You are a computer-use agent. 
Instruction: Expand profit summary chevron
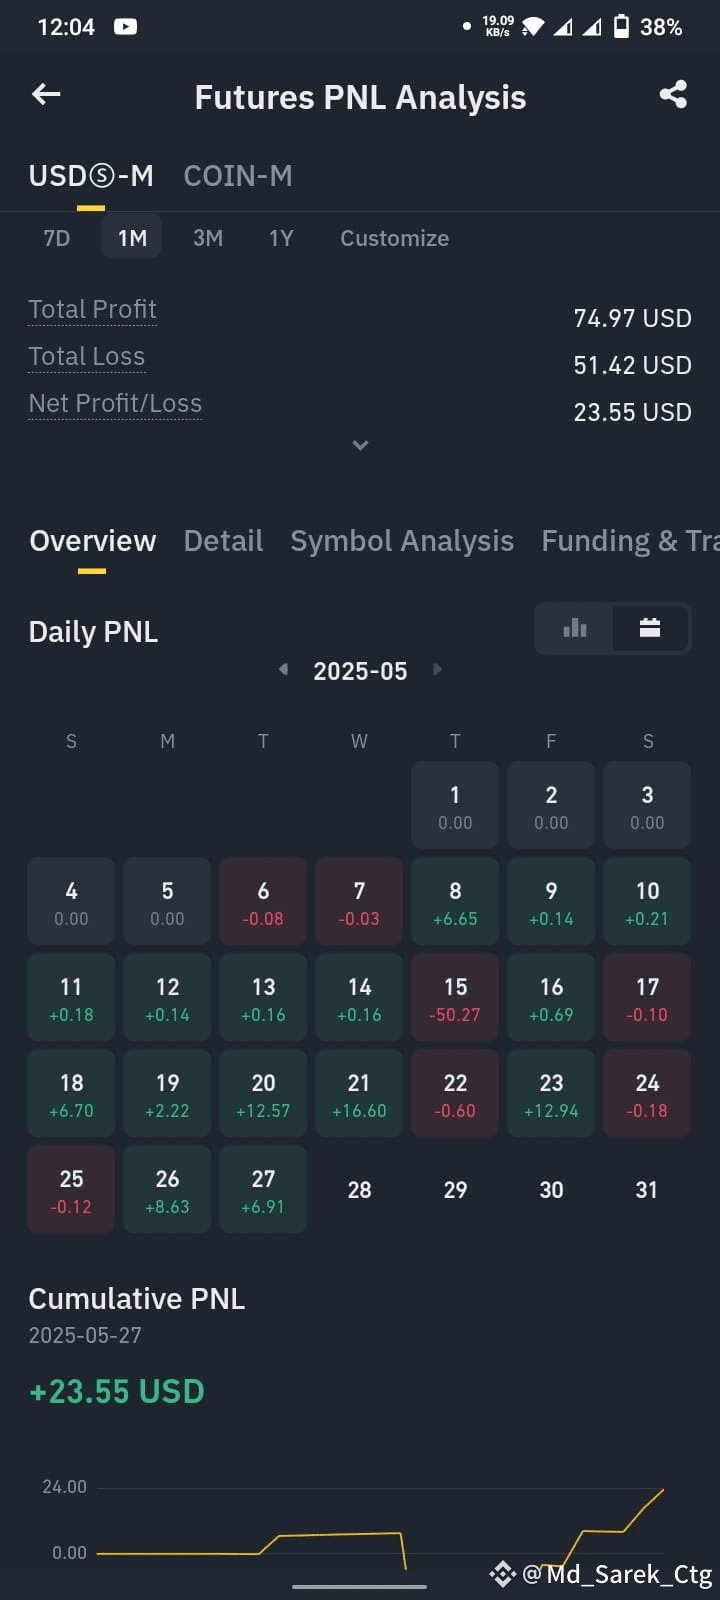click(x=360, y=445)
